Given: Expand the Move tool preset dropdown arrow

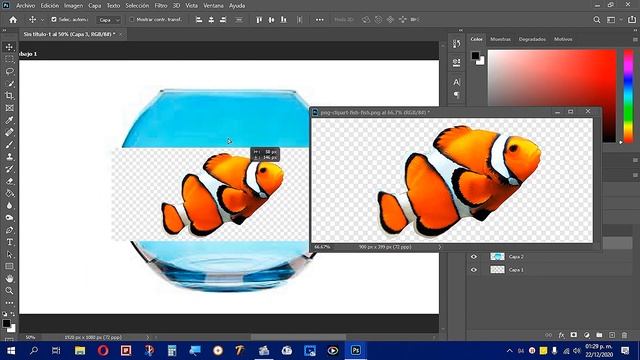Looking at the screenshot, I should (42, 20).
